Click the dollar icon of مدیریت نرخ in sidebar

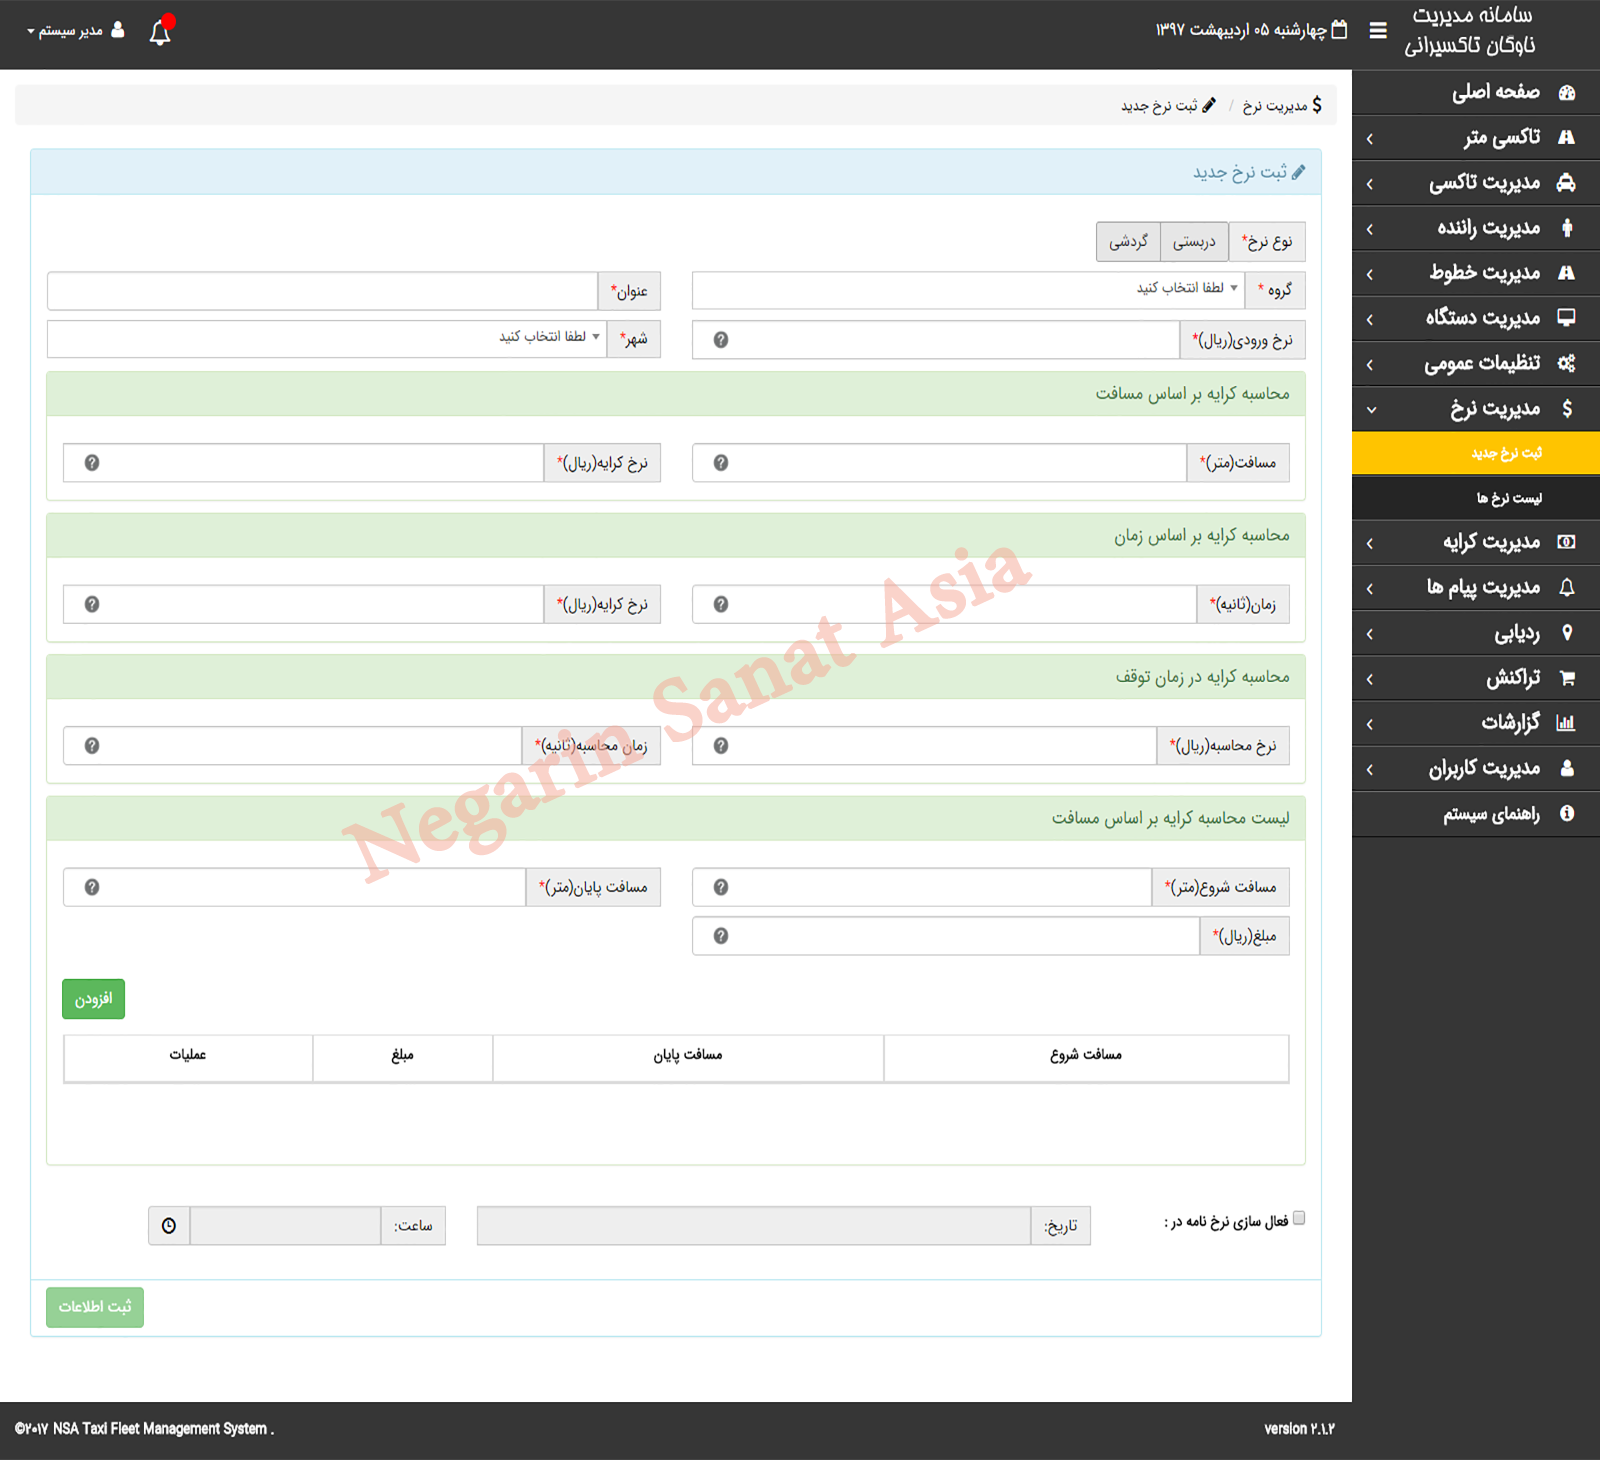coord(1567,409)
